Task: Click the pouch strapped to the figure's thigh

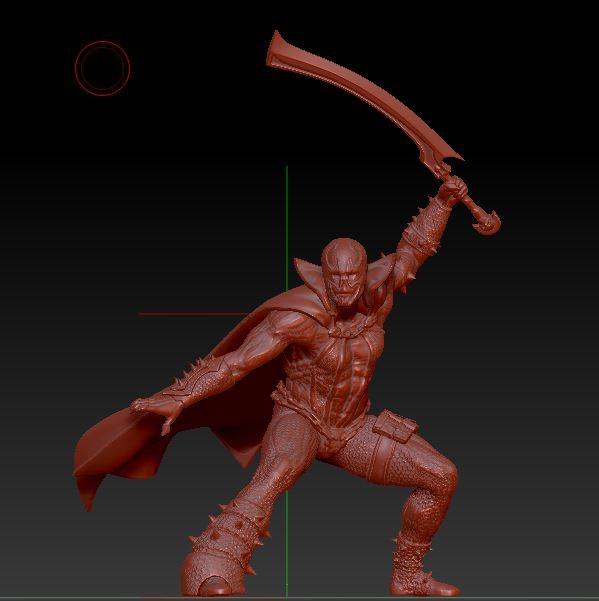Action: 395,426
